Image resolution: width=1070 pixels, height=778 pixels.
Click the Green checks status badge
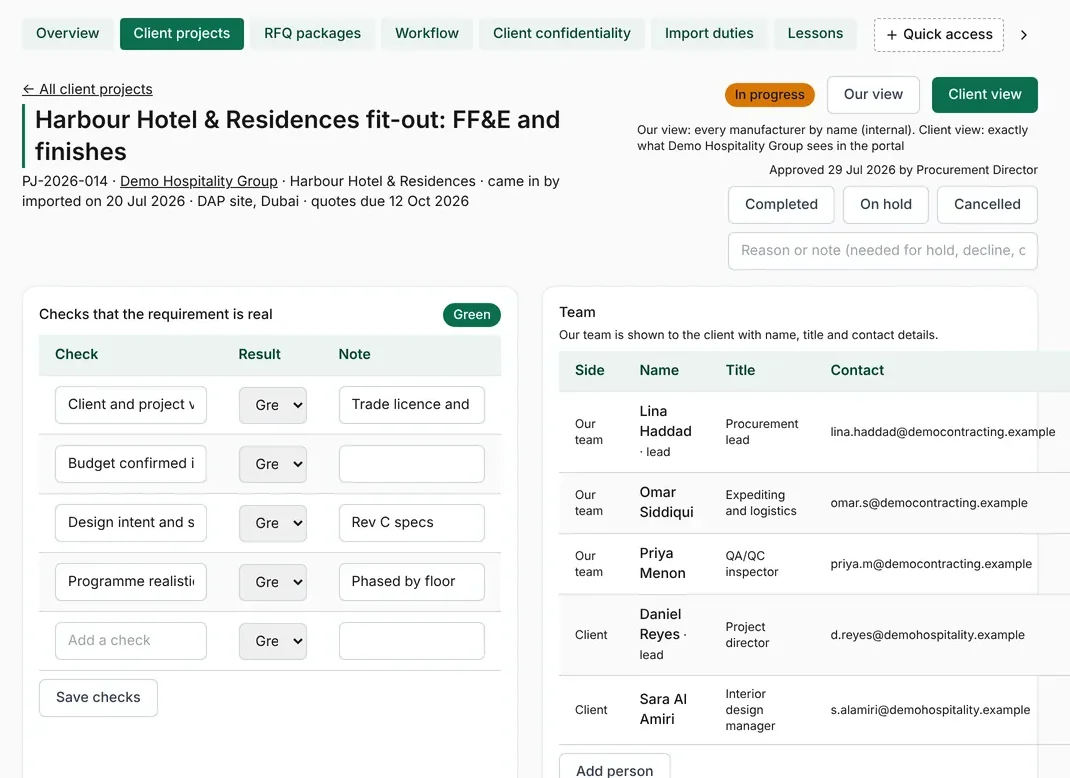point(472,315)
